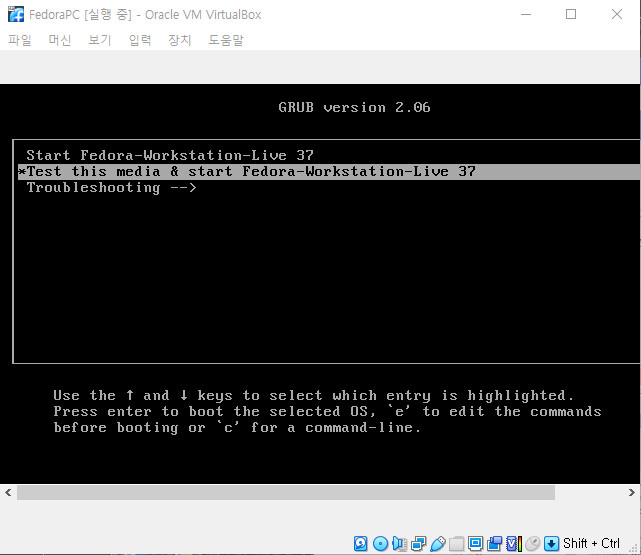Image resolution: width=641 pixels, height=555 pixels.
Task: Click the host key arrow icon
Action: [x=551, y=544]
